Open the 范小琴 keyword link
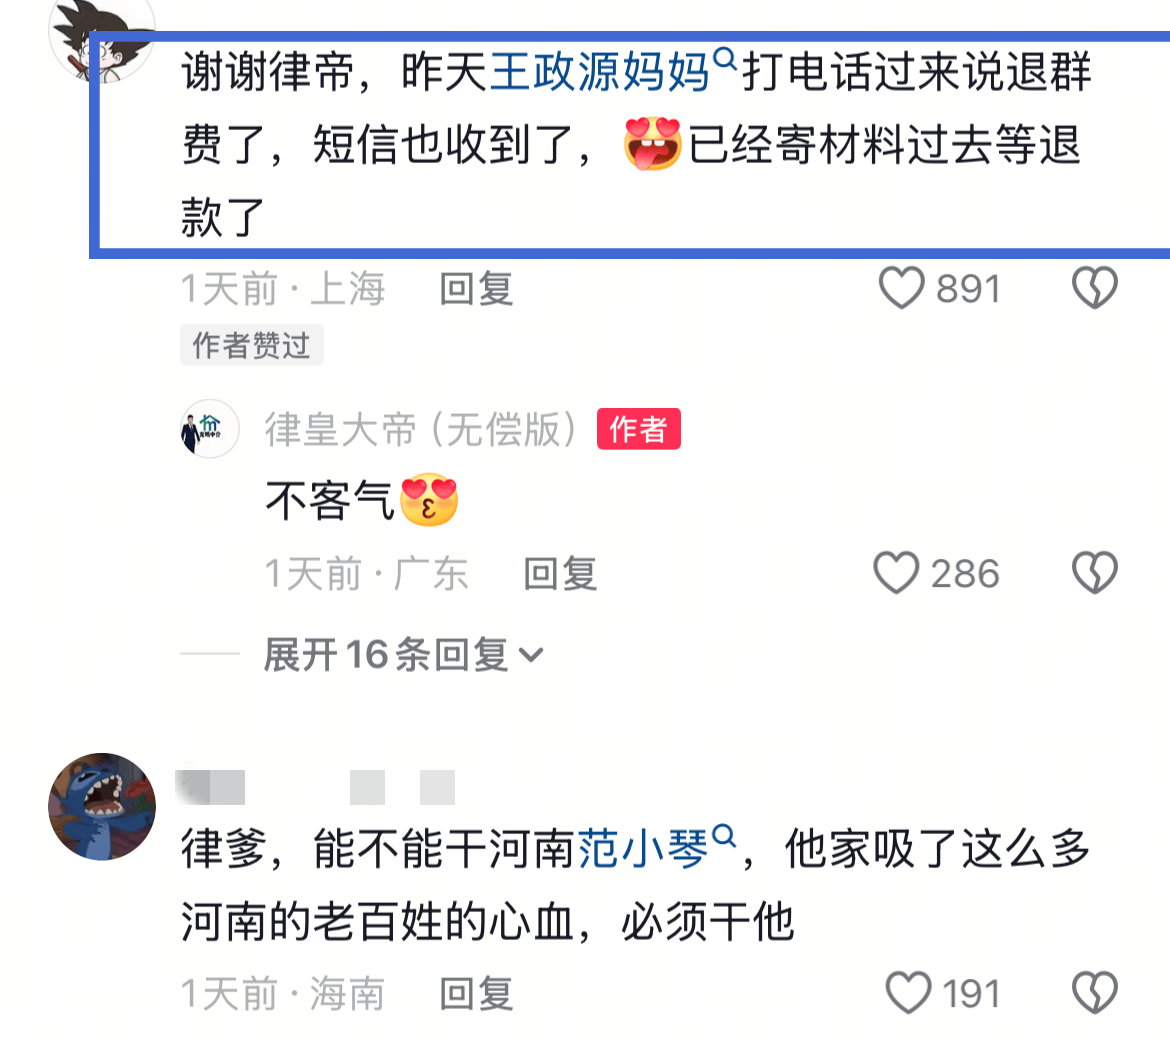This screenshot has width=1170, height=1038. point(643,849)
